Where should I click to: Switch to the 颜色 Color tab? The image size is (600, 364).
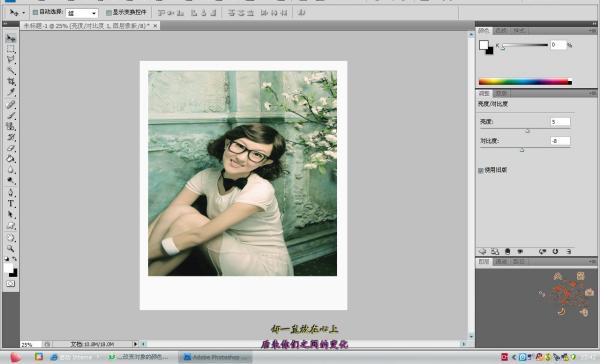tap(484, 31)
